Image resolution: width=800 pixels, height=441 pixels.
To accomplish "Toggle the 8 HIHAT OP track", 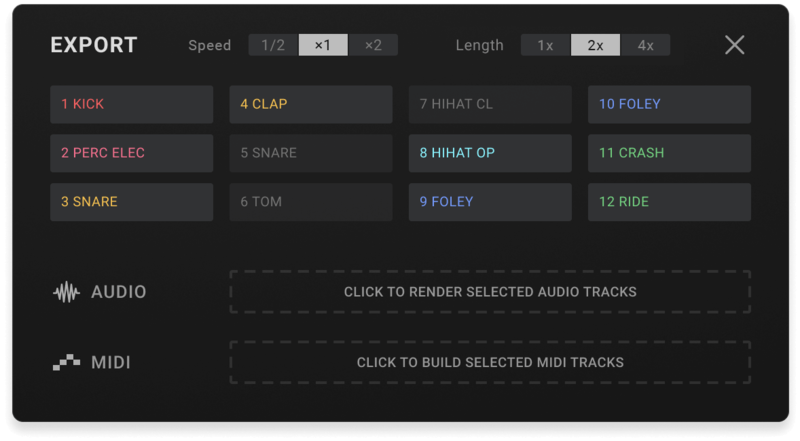I will (x=490, y=153).
